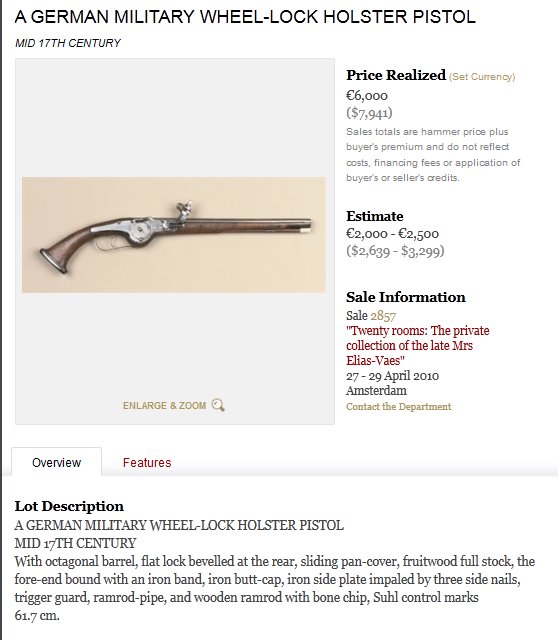Open the Set Currency option
Image resolution: width=558 pixels, height=640 pixels.
(x=482, y=77)
